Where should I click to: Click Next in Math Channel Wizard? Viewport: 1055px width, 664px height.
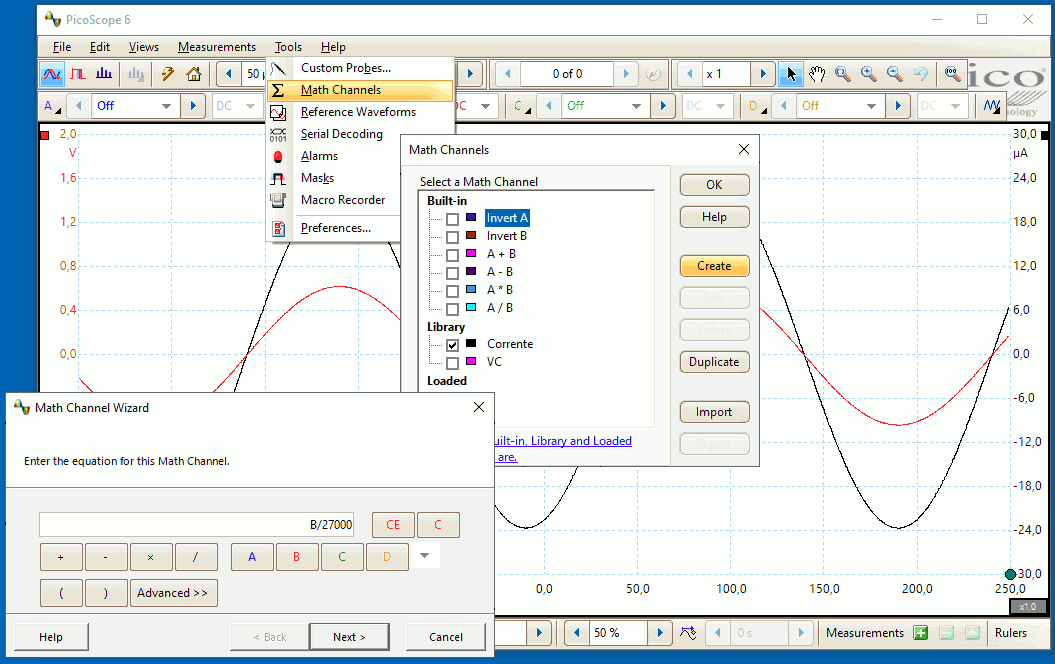(x=348, y=637)
